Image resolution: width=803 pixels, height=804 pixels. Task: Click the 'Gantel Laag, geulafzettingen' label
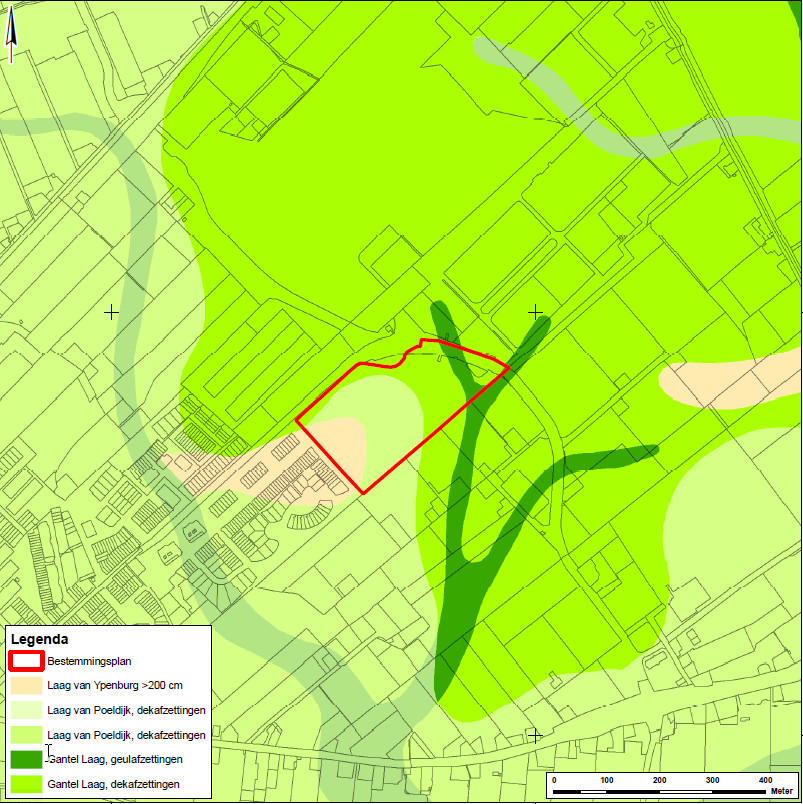(115, 759)
